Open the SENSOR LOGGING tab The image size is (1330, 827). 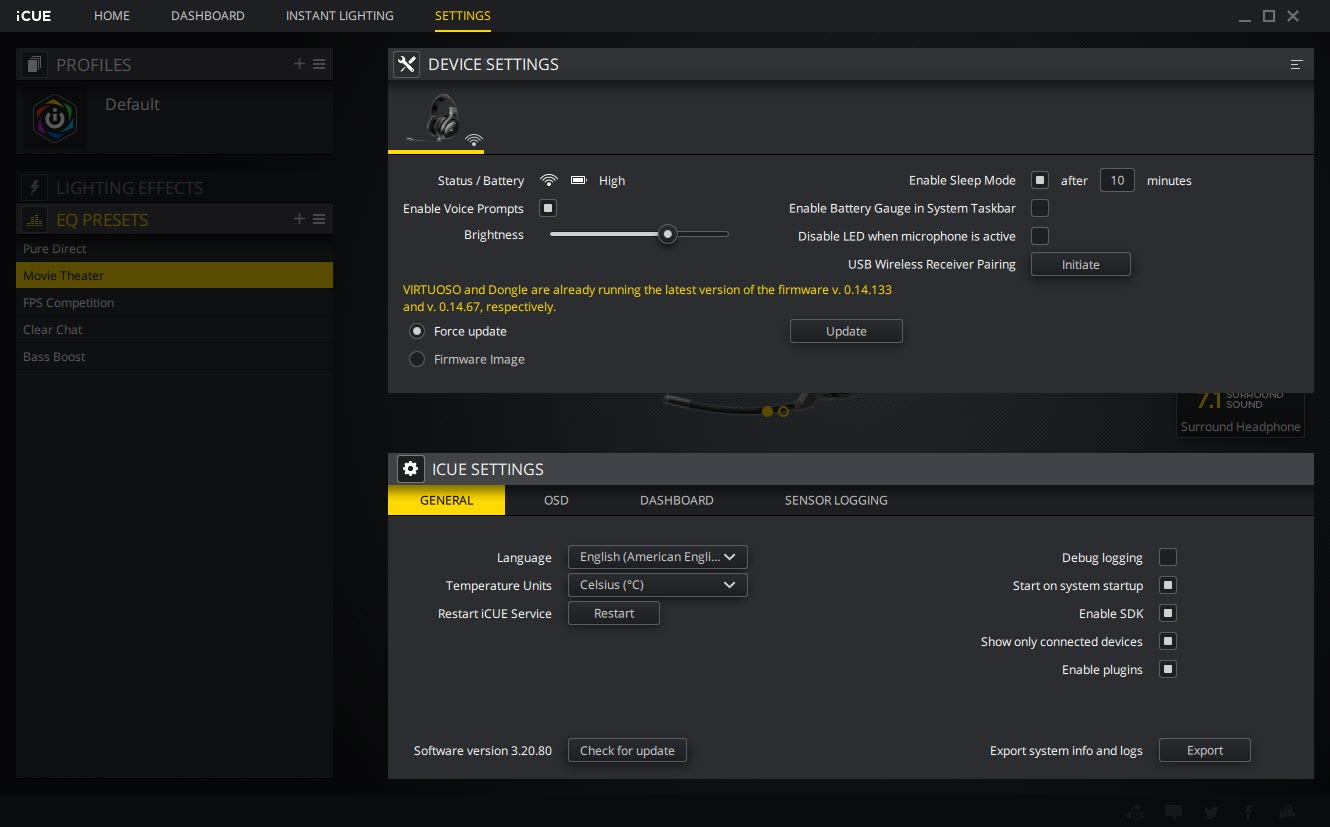click(836, 500)
